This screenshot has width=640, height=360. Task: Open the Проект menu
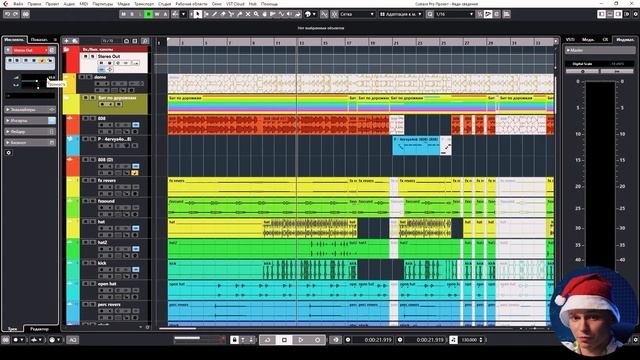pos(52,4)
